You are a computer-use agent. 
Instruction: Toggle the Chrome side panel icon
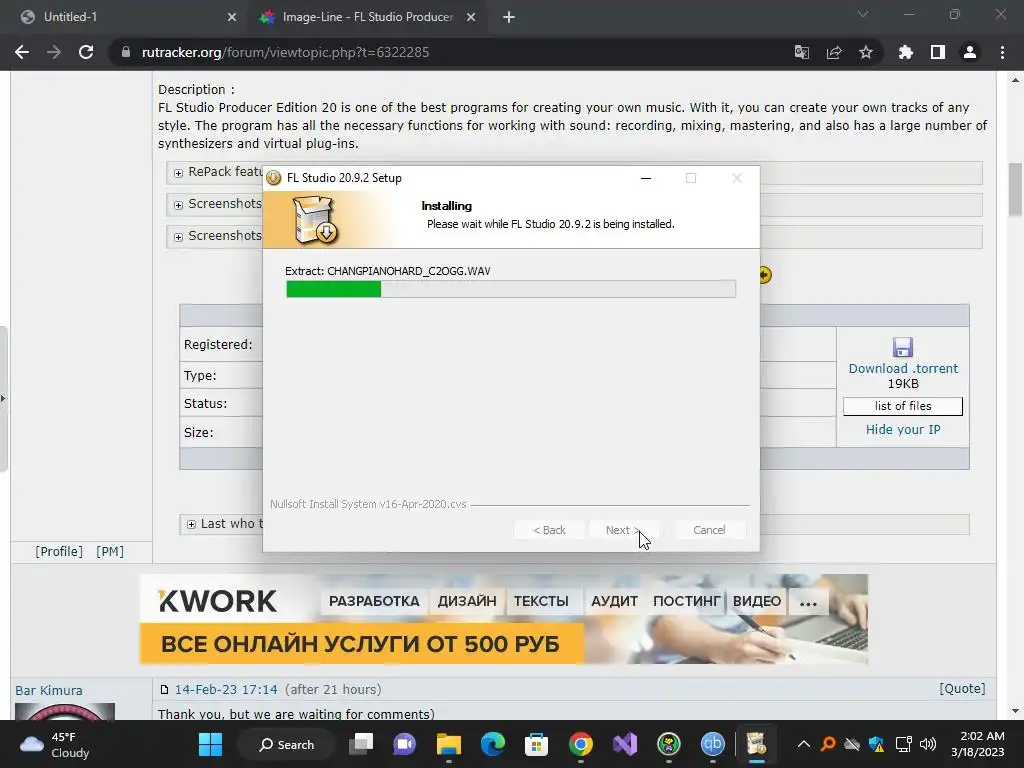(x=938, y=52)
